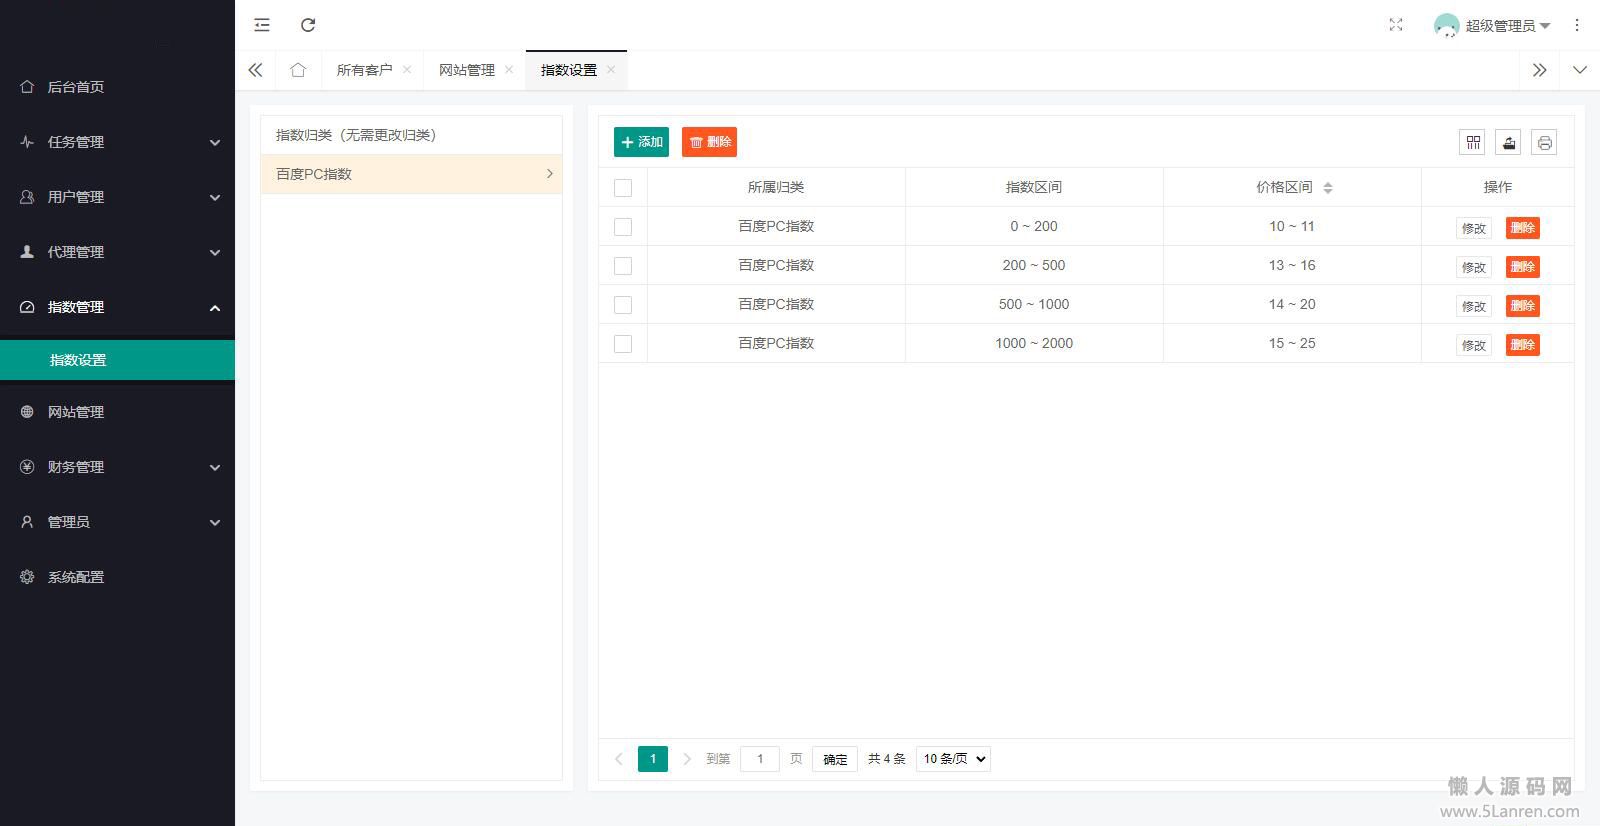
Task: Open the vertical three-dot more menu
Action: pos(1577,25)
